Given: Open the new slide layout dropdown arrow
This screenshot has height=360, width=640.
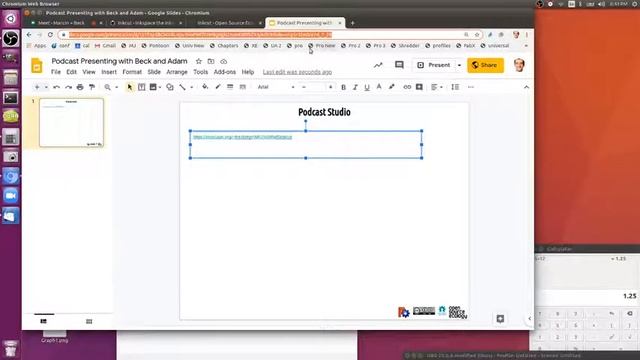Looking at the screenshot, I should pyautogui.click(x=46, y=87).
